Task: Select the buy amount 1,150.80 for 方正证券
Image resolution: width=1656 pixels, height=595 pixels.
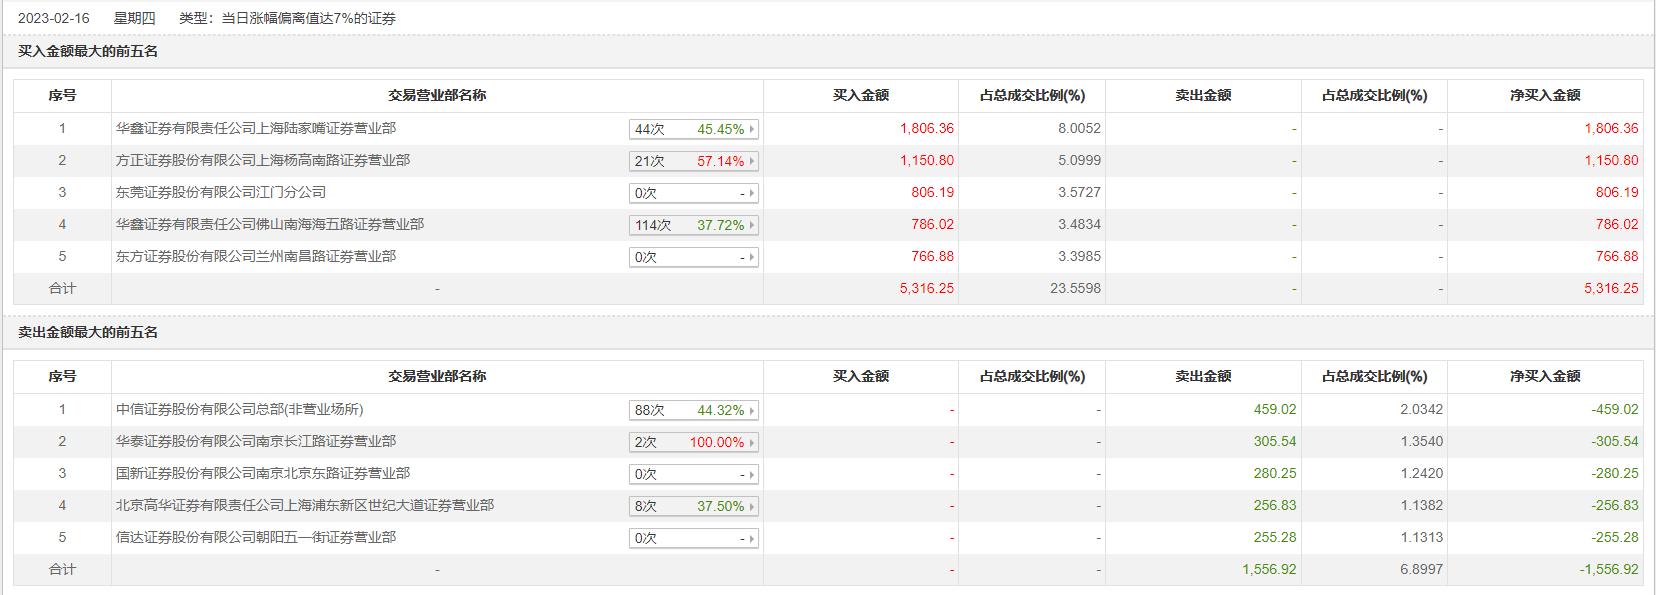Action: [927, 160]
